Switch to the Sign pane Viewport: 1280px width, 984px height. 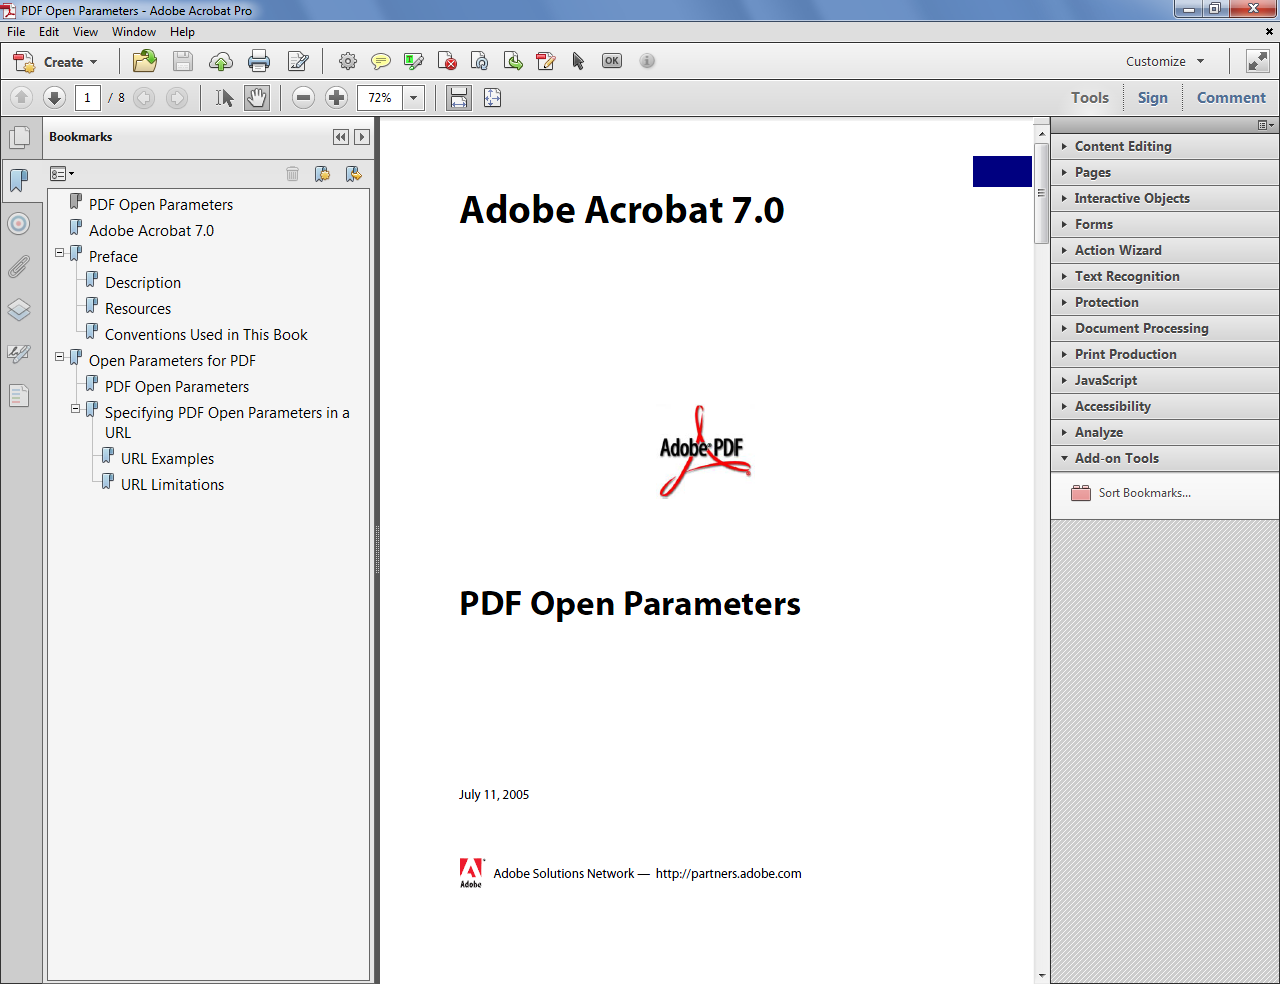(x=1152, y=97)
